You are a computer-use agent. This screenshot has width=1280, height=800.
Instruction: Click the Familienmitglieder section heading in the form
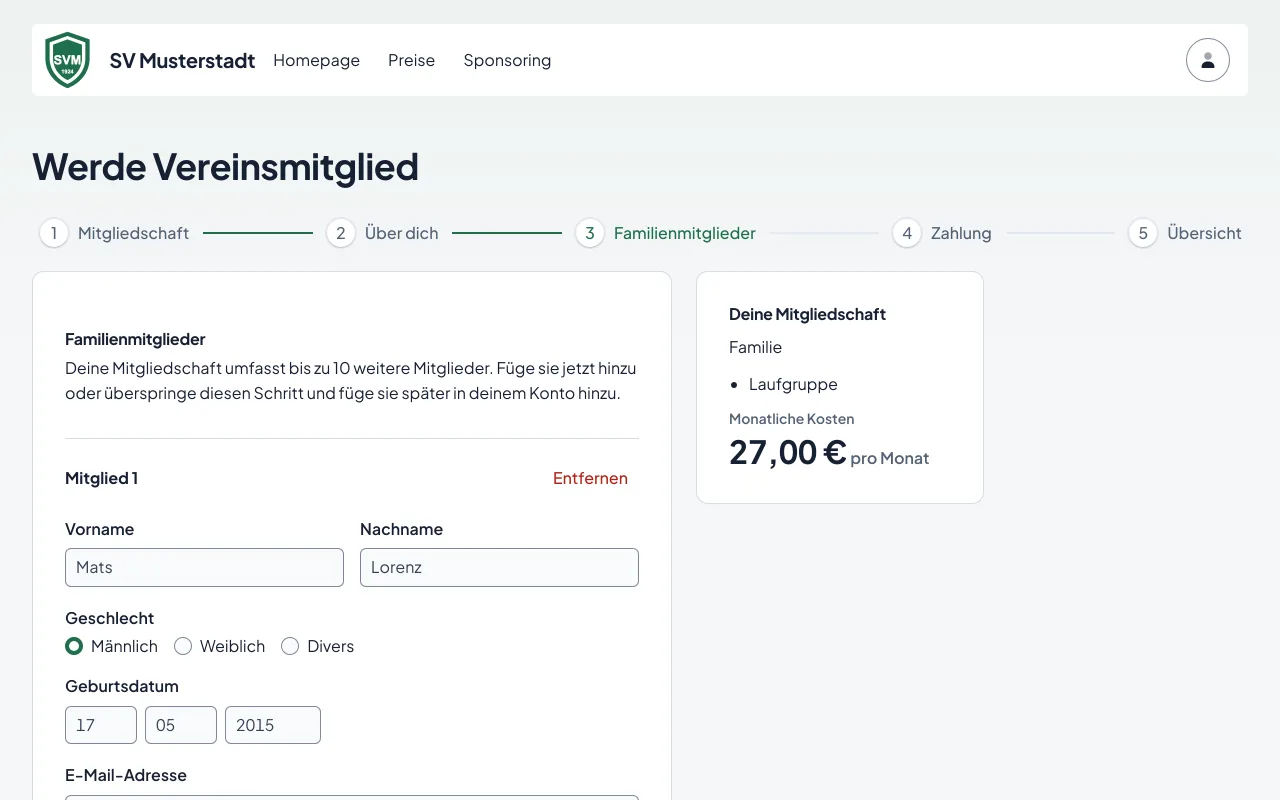[x=135, y=339]
